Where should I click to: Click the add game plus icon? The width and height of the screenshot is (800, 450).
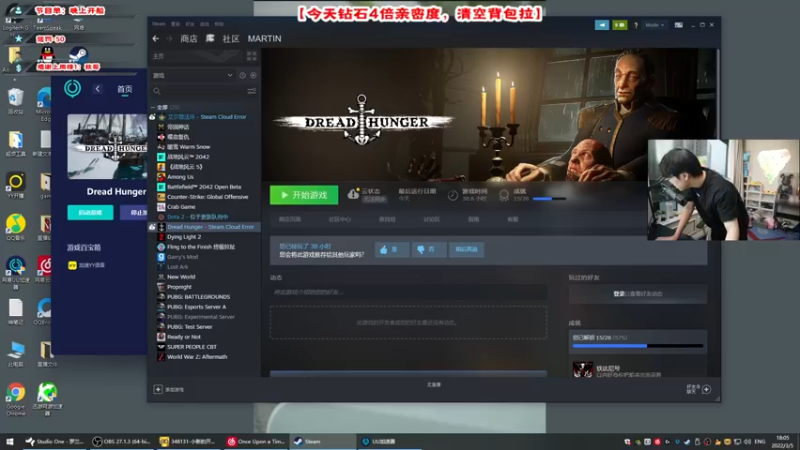click(158, 389)
